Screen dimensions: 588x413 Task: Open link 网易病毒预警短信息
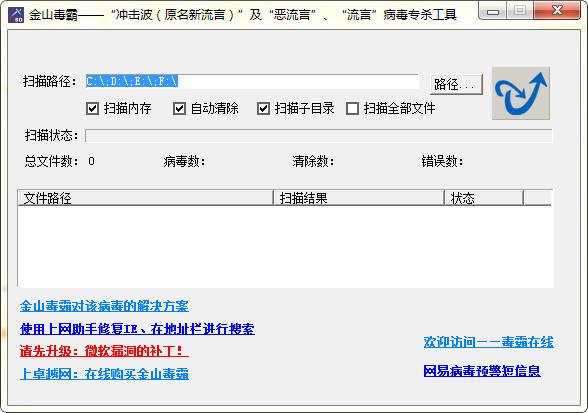pyautogui.click(x=482, y=371)
